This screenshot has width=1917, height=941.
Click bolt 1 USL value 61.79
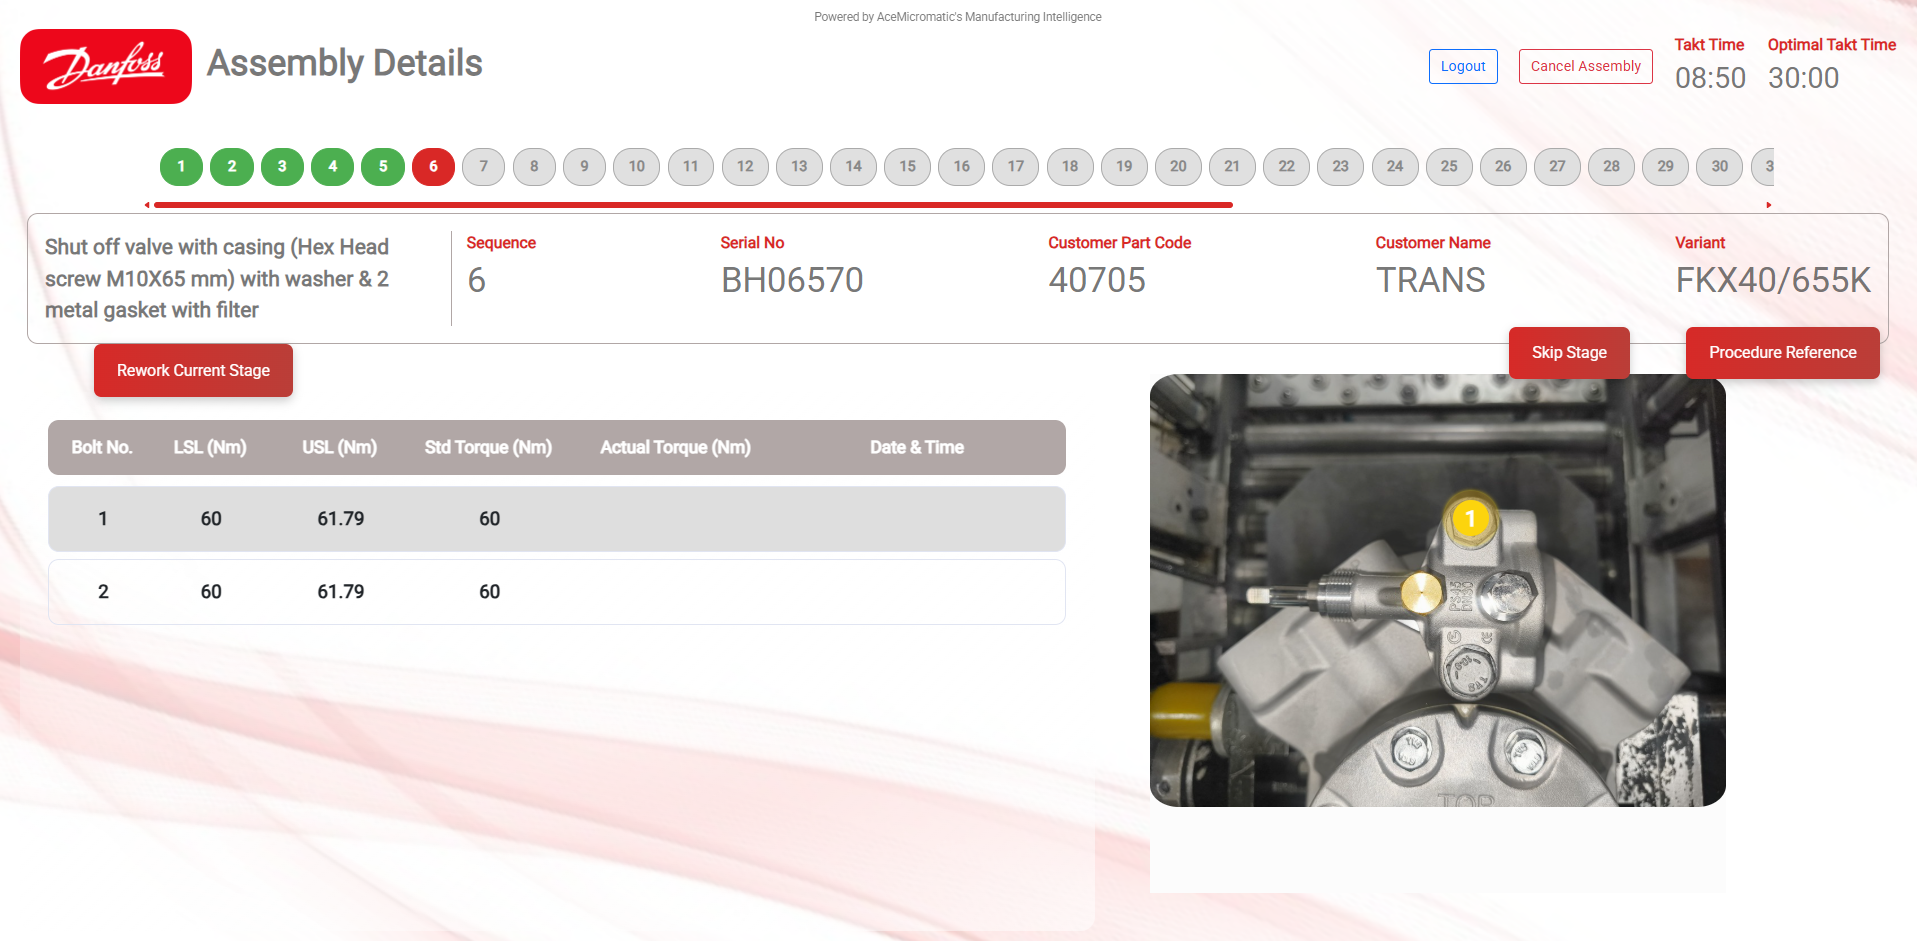[x=341, y=519]
